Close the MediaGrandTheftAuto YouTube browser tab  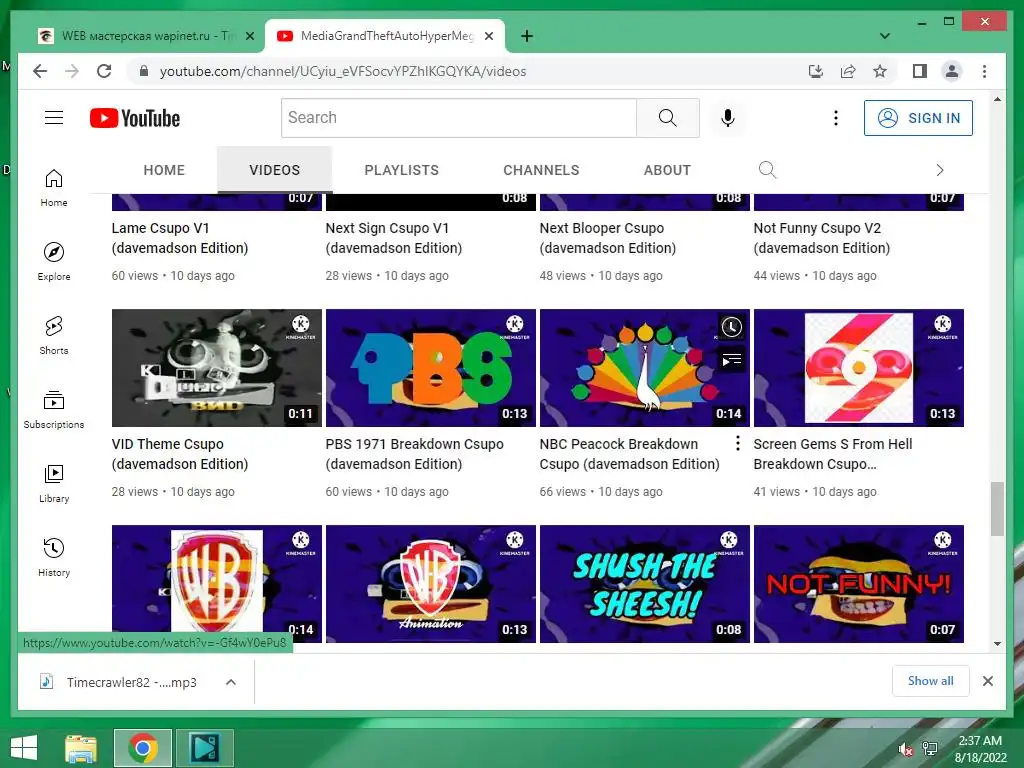[488, 36]
